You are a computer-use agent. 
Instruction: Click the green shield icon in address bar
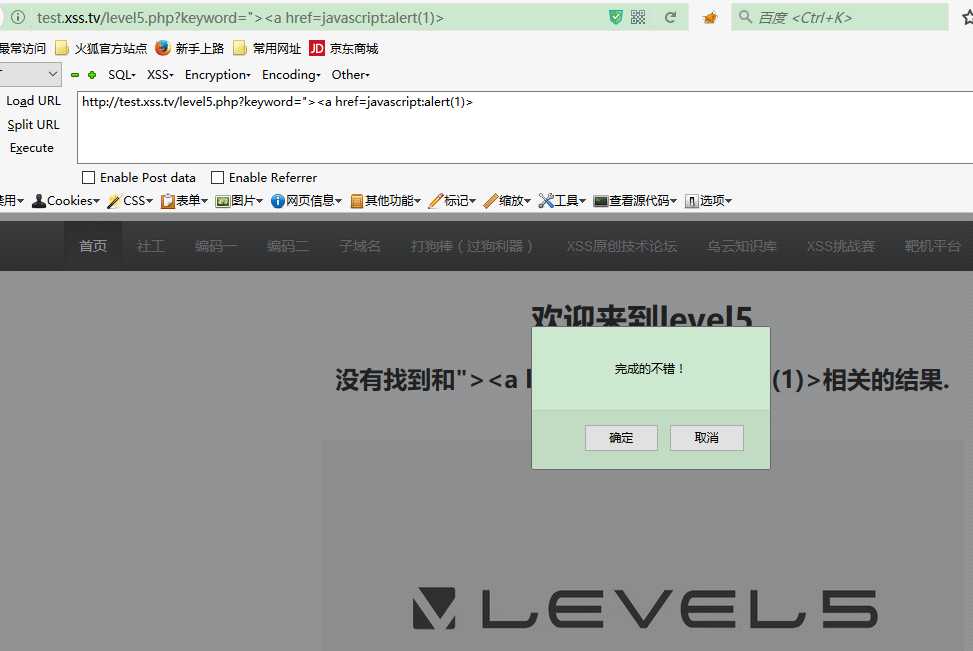pos(616,17)
